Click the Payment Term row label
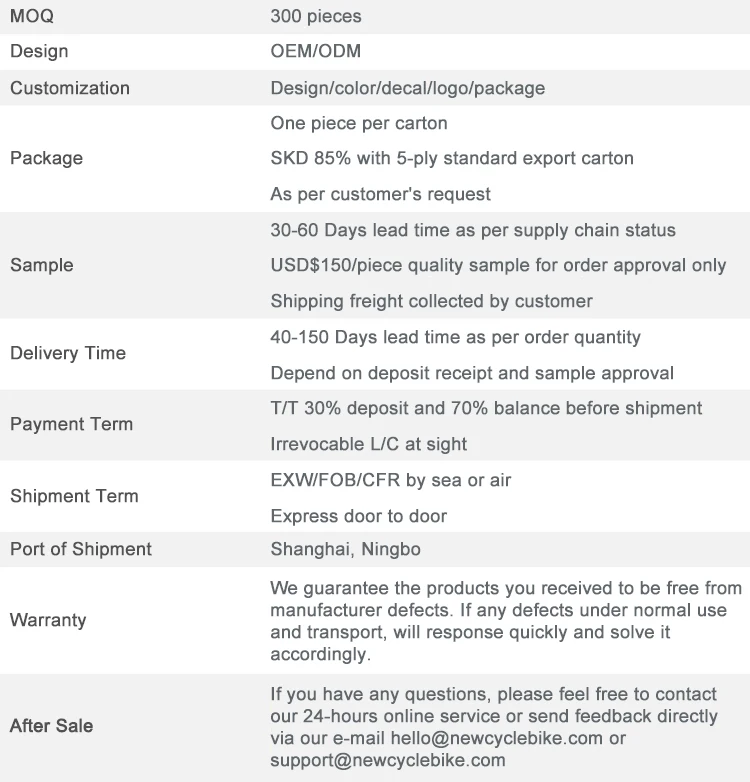This screenshot has width=750, height=782. [71, 424]
